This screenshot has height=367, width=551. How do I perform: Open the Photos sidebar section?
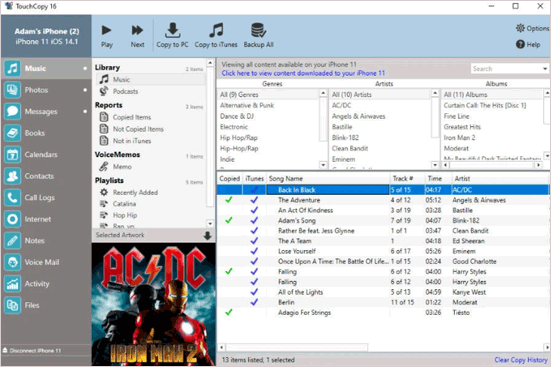(46, 90)
